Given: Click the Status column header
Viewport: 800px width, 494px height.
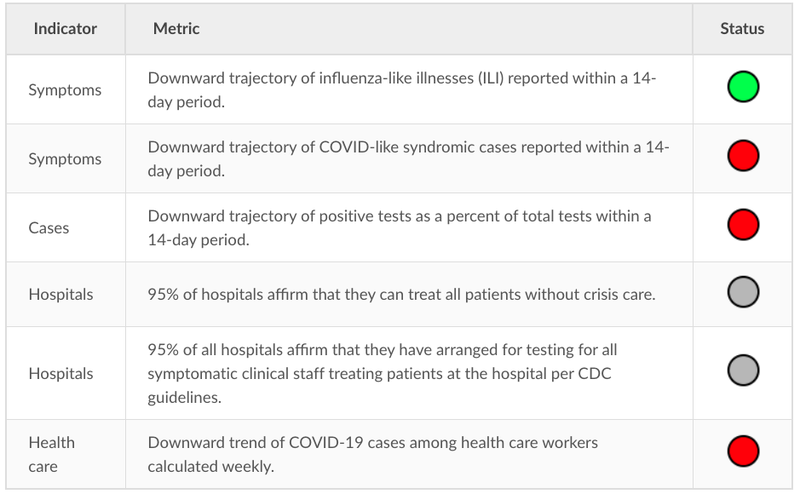Looking at the screenshot, I should 742,29.
